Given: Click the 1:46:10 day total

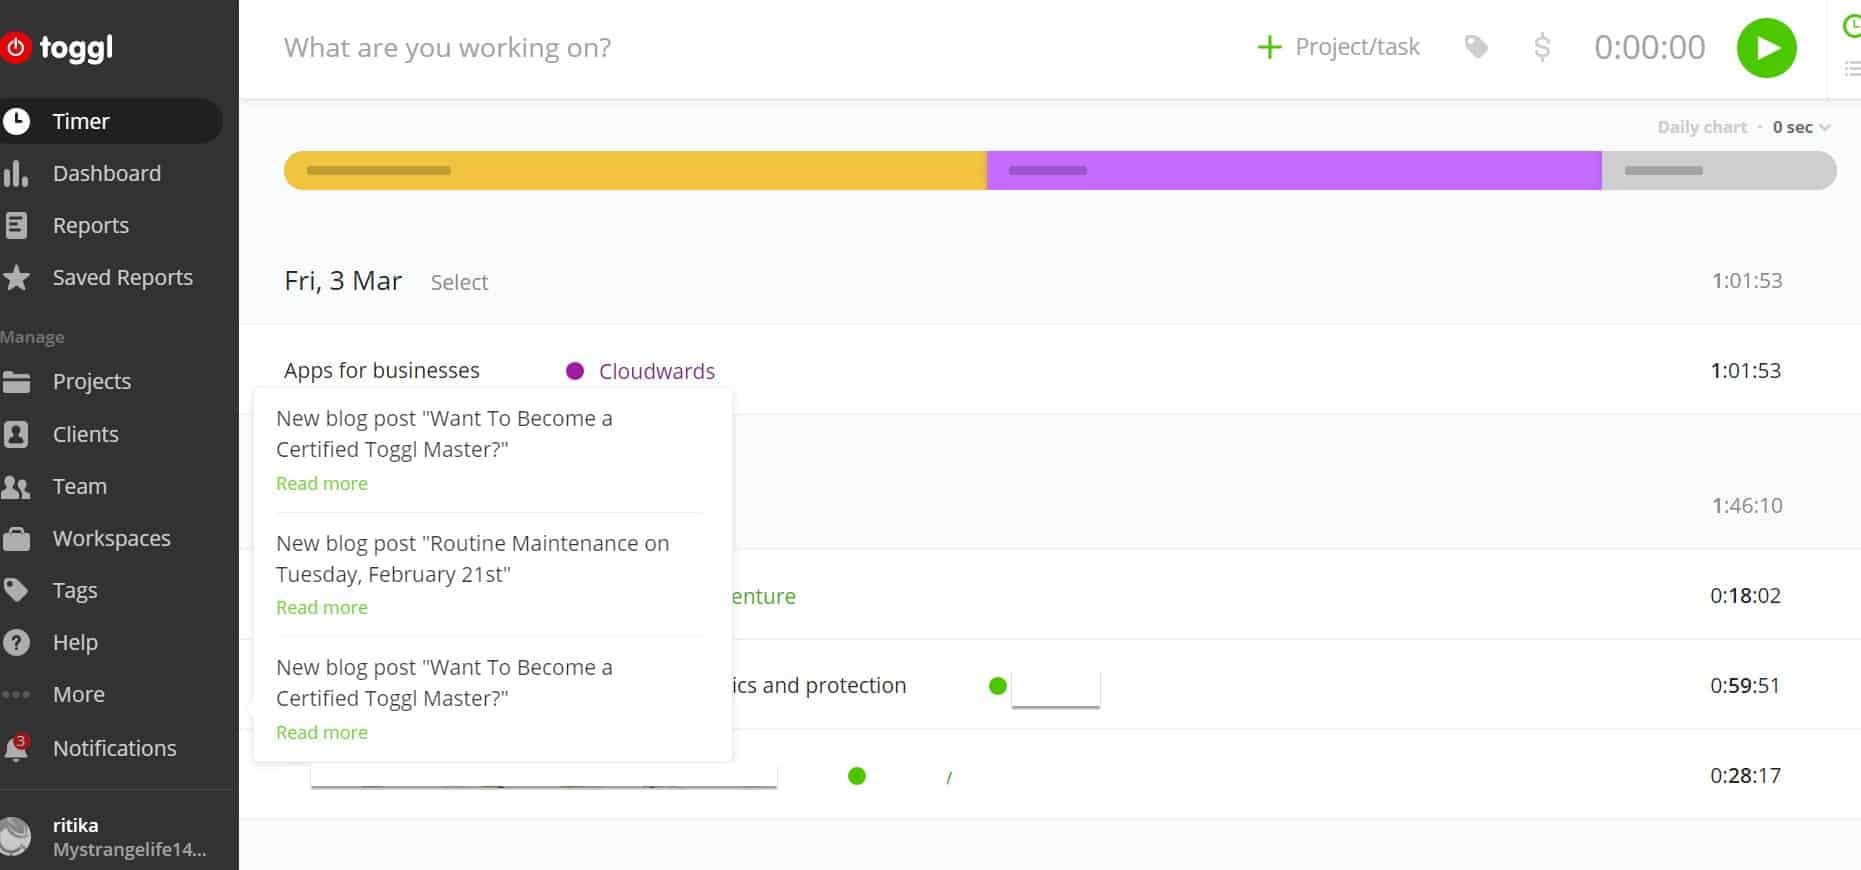Looking at the screenshot, I should click(x=1747, y=505).
